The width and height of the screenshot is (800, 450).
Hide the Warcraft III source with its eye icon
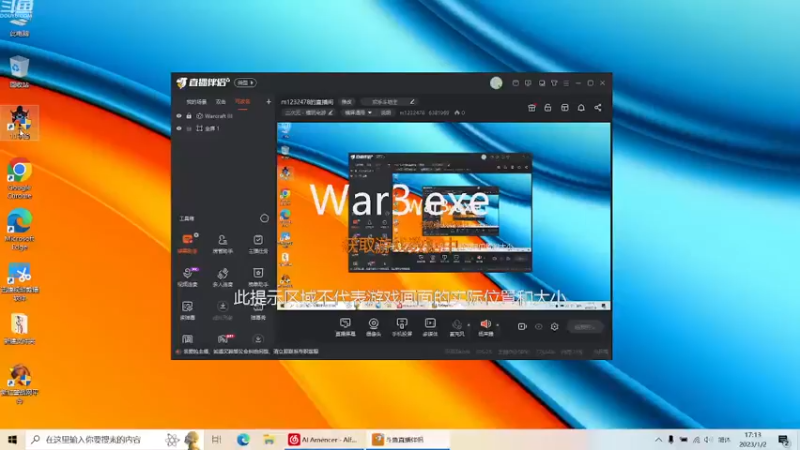pos(179,116)
